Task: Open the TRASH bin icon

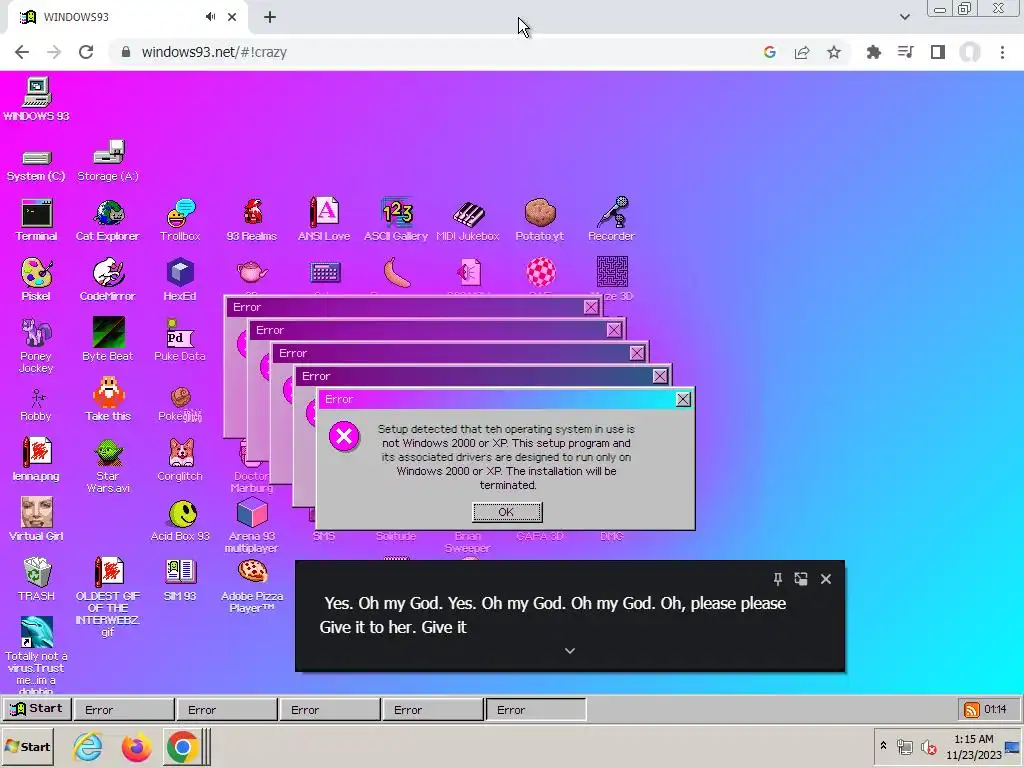Action: (36, 580)
